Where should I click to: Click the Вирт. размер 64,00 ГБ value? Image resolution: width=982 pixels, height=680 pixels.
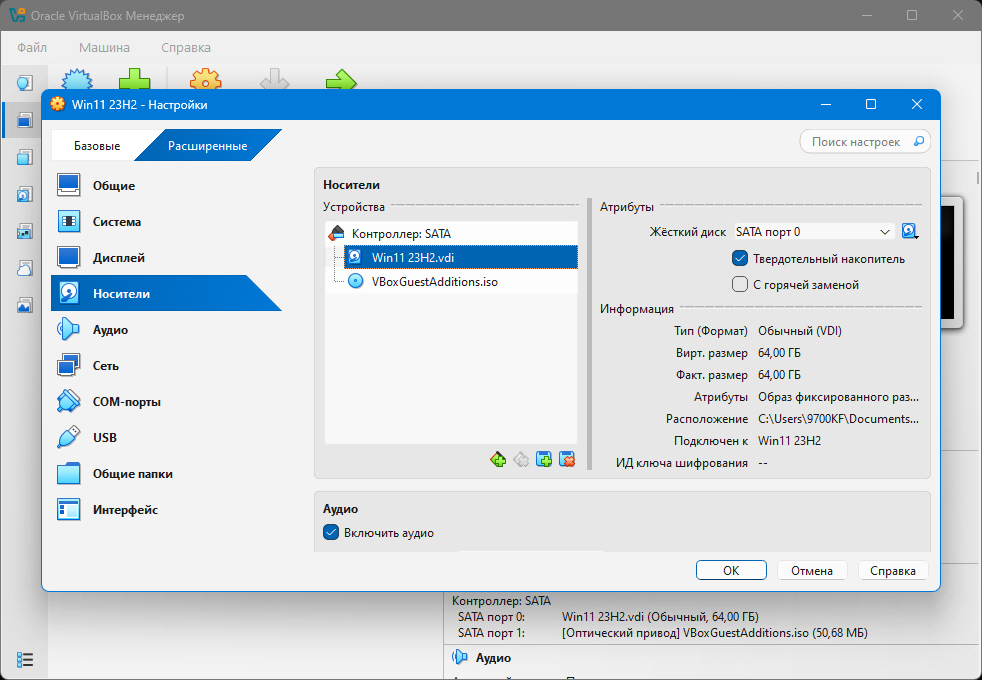(779, 353)
